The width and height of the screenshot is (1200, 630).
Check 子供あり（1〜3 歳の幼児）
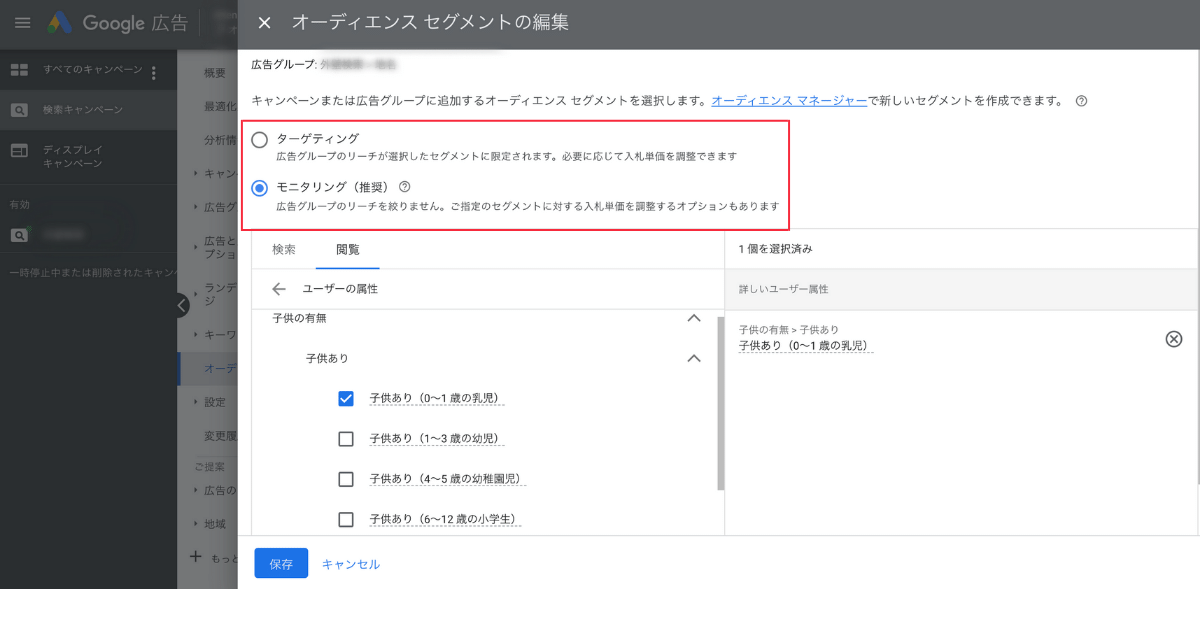coord(346,438)
